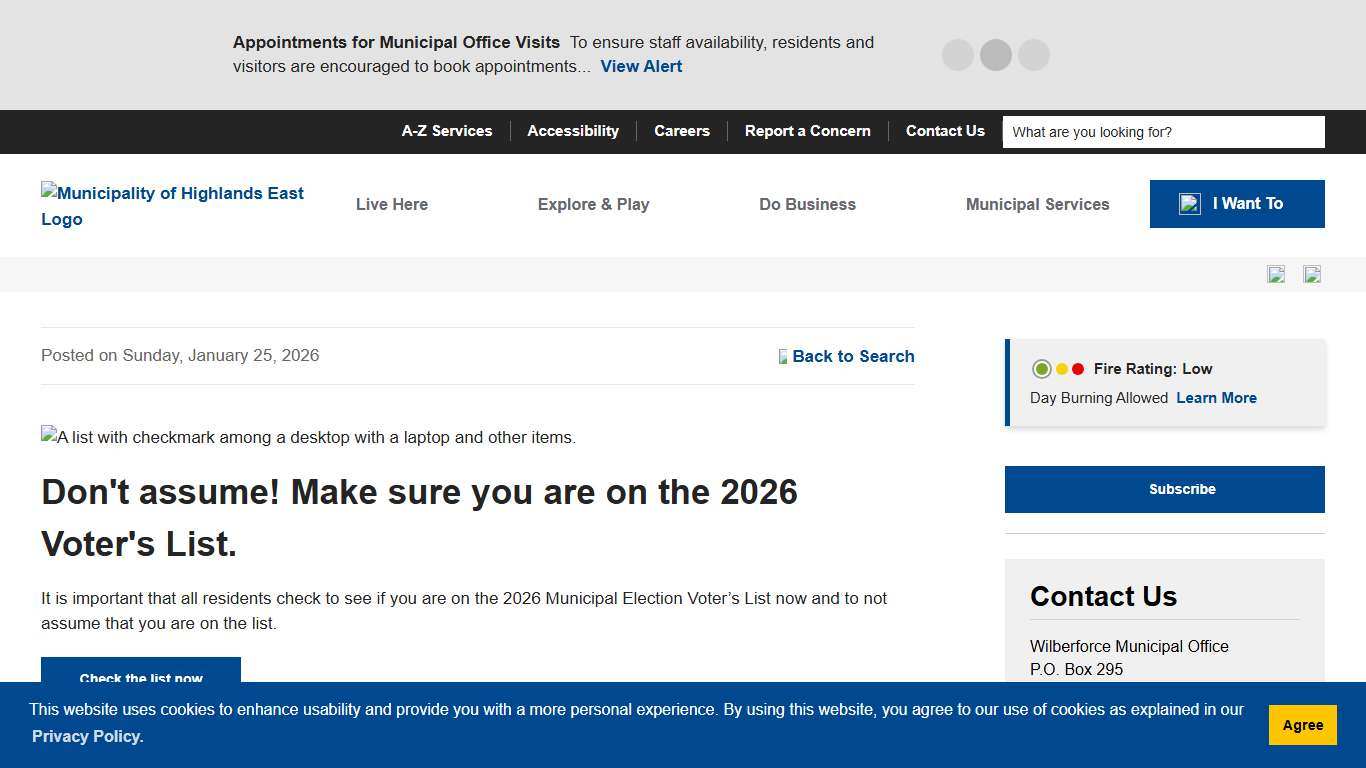Click the rightmost icon in gray strip below navigation
The width and height of the screenshot is (1366, 768).
[x=1312, y=274]
